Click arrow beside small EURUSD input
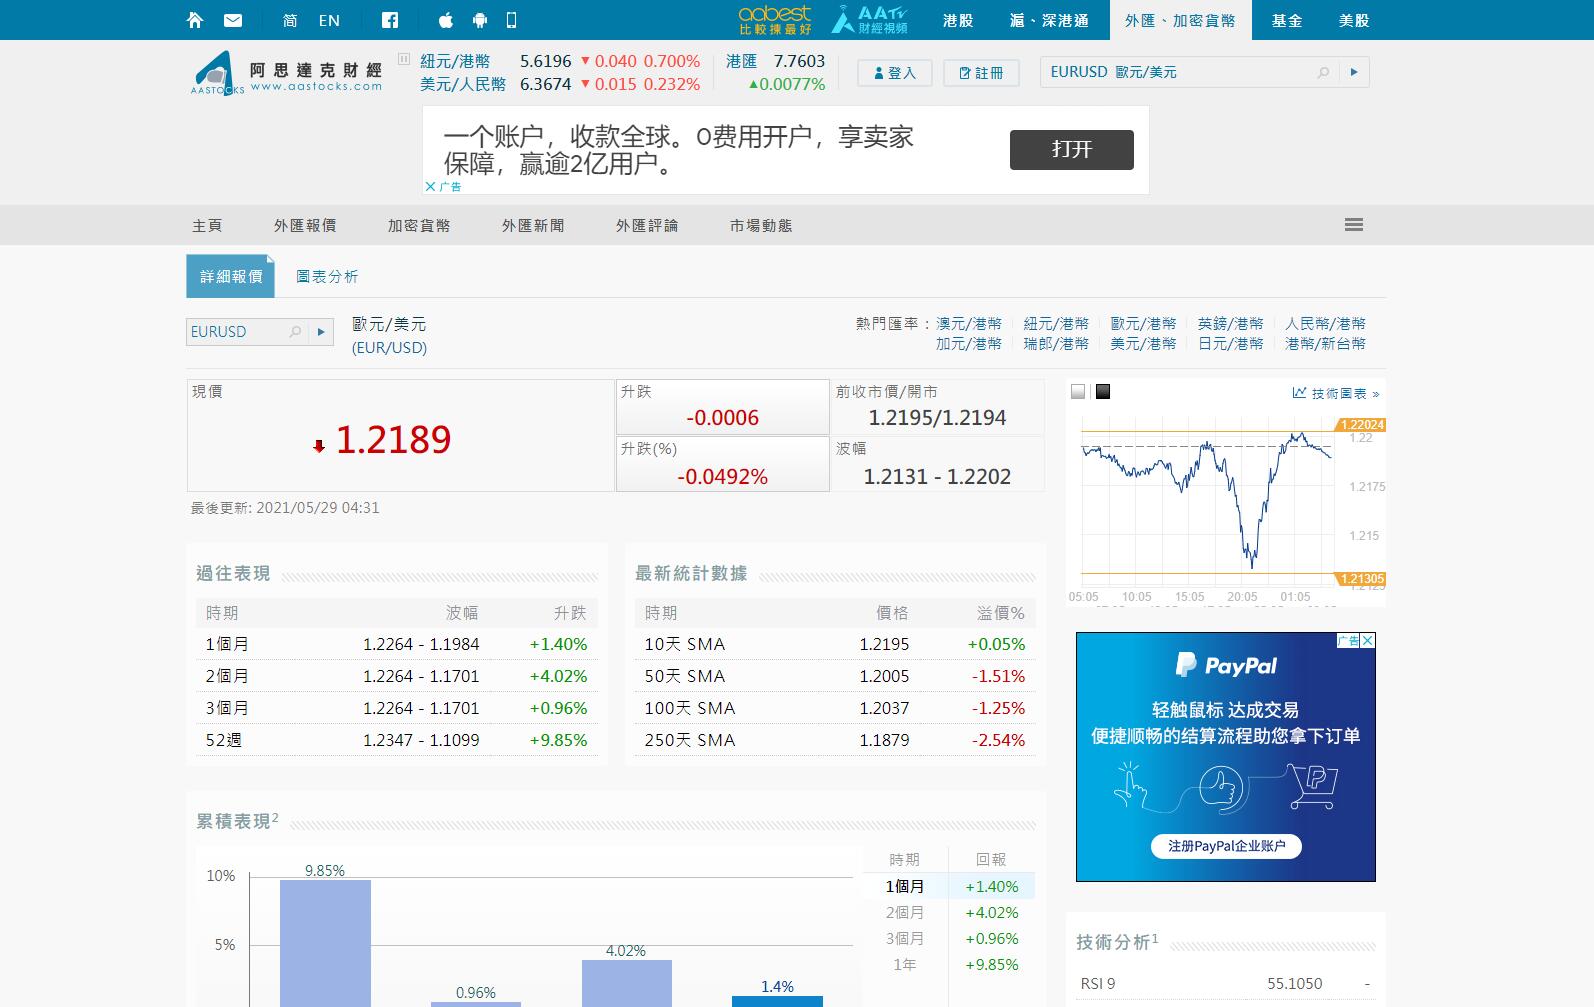 (320, 332)
